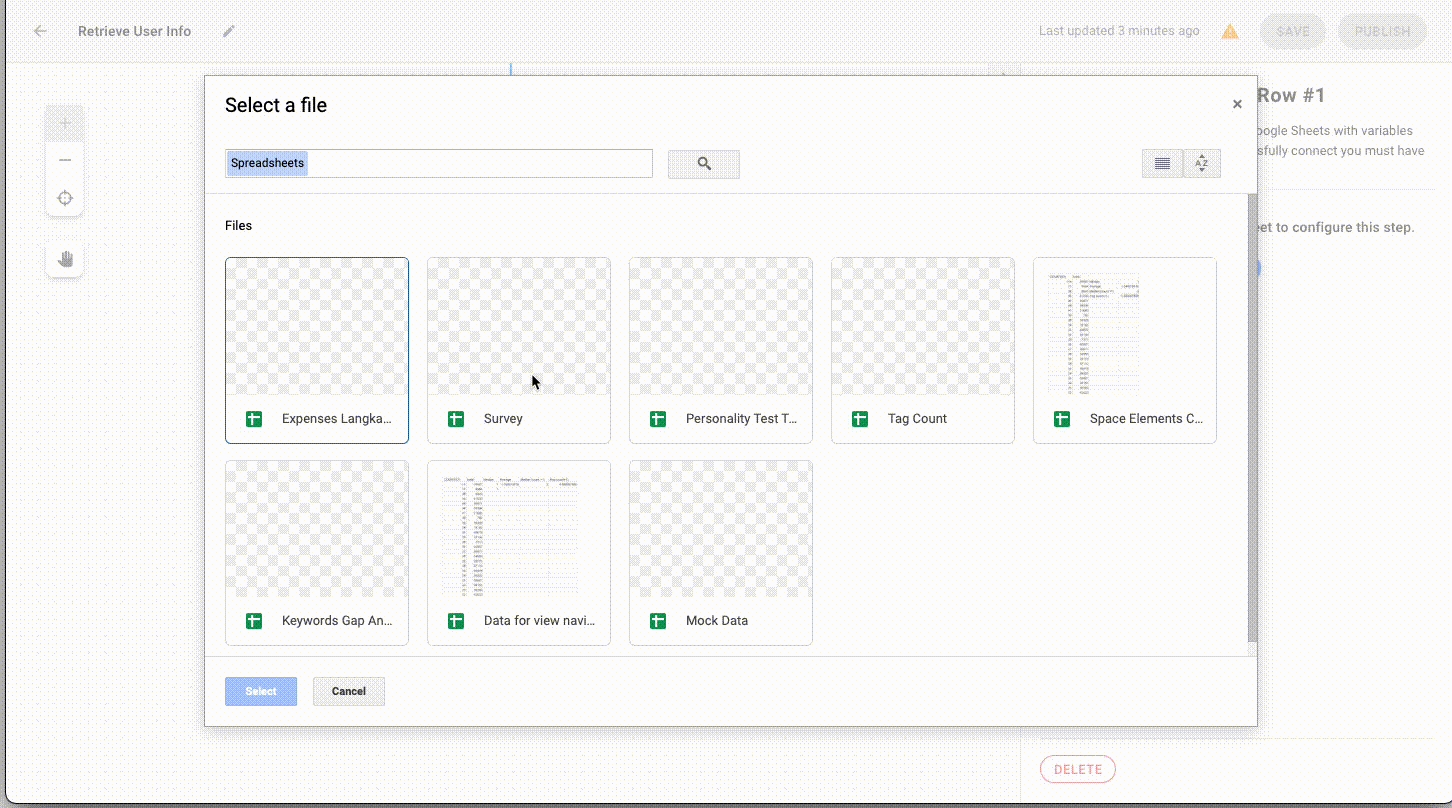Select the Survey spreadsheet file
Image resolution: width=1452 pixels, height=808 pixels.
pyautogui.click(x=518, y=350)
